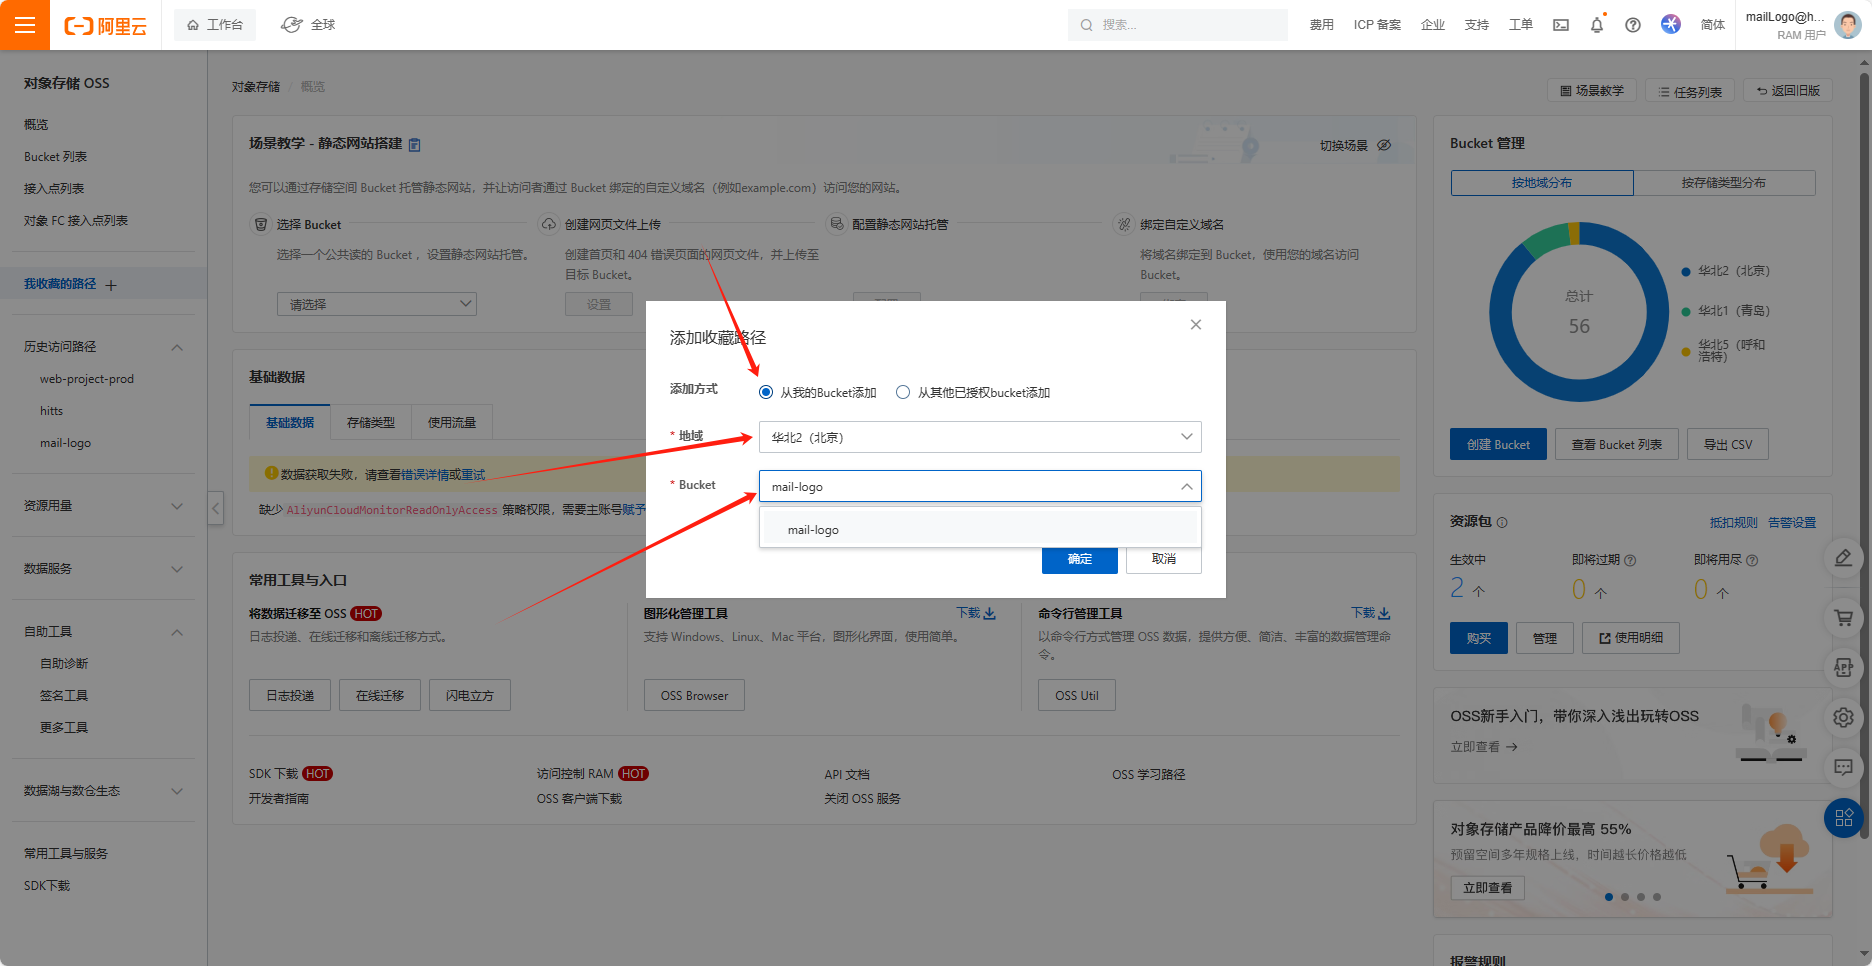The image size is (1872, 966).
Task: Open Bucket 列表 in the sidebar
Action: [x=56, y=157]
